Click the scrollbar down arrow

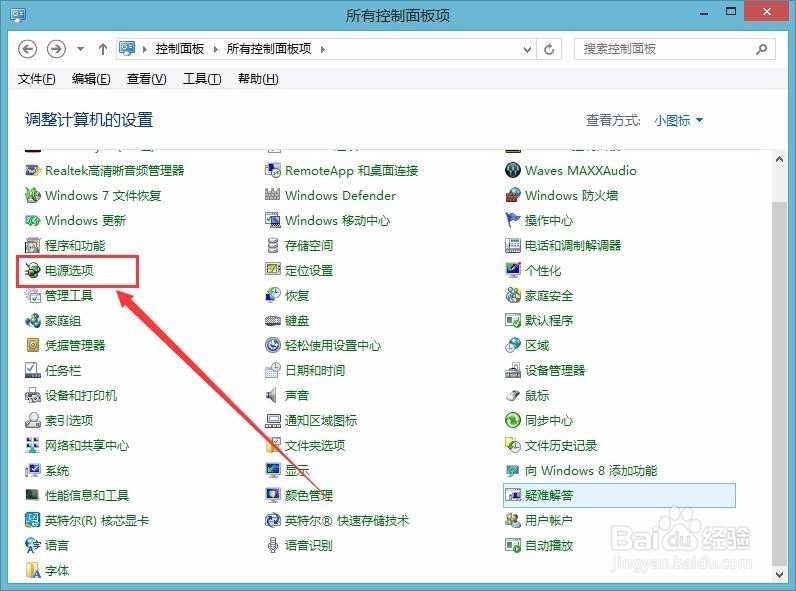click(779, 574)
